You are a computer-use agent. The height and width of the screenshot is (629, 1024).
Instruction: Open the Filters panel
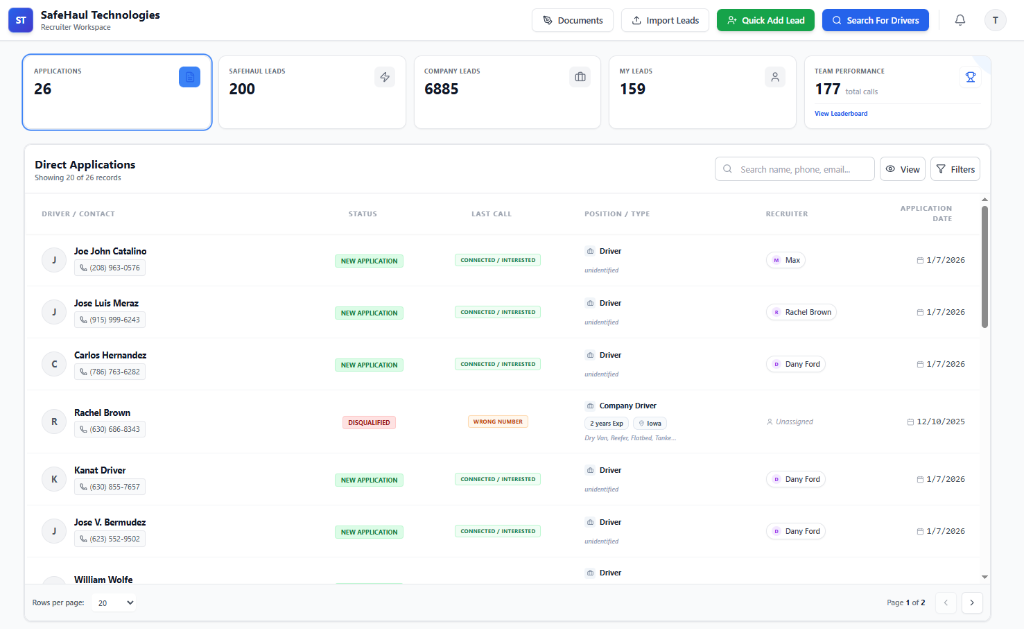955,170
